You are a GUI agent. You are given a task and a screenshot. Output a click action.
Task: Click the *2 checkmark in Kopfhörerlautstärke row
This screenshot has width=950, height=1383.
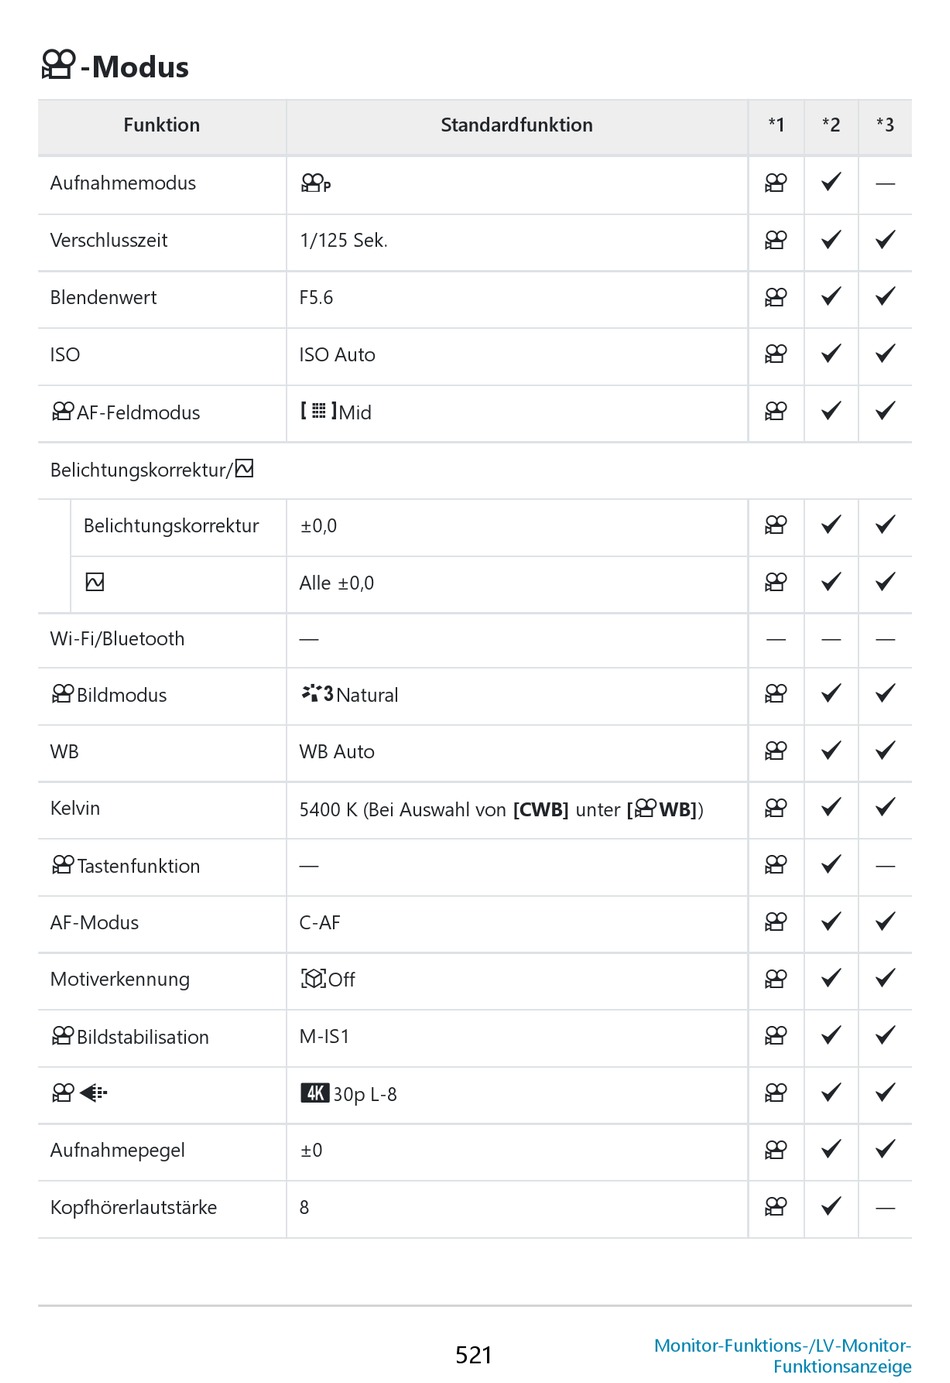[831, 1207]
